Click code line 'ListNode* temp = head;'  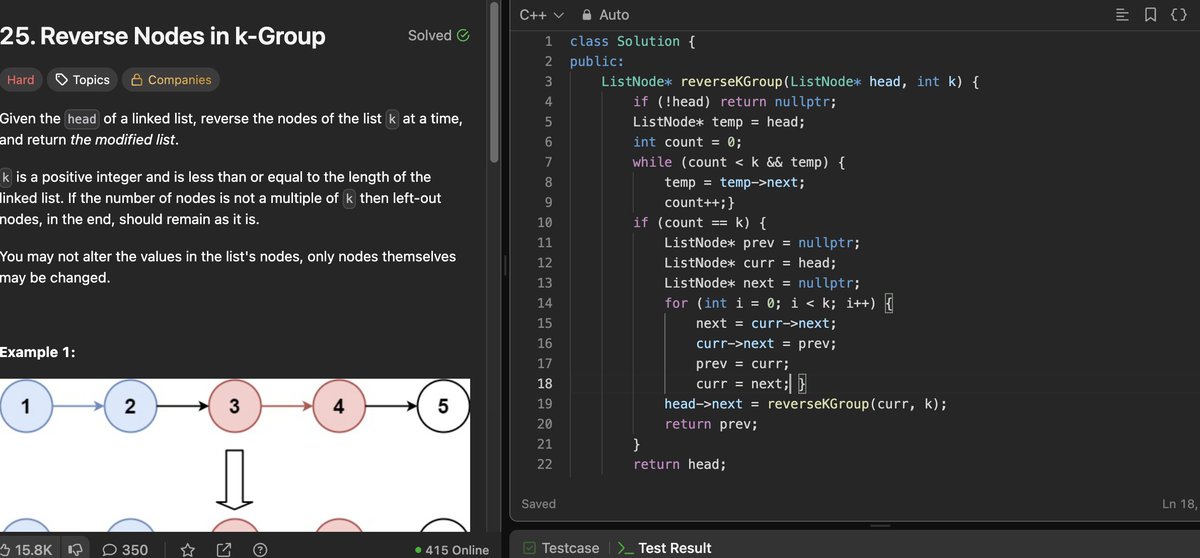tap(718, 122)
